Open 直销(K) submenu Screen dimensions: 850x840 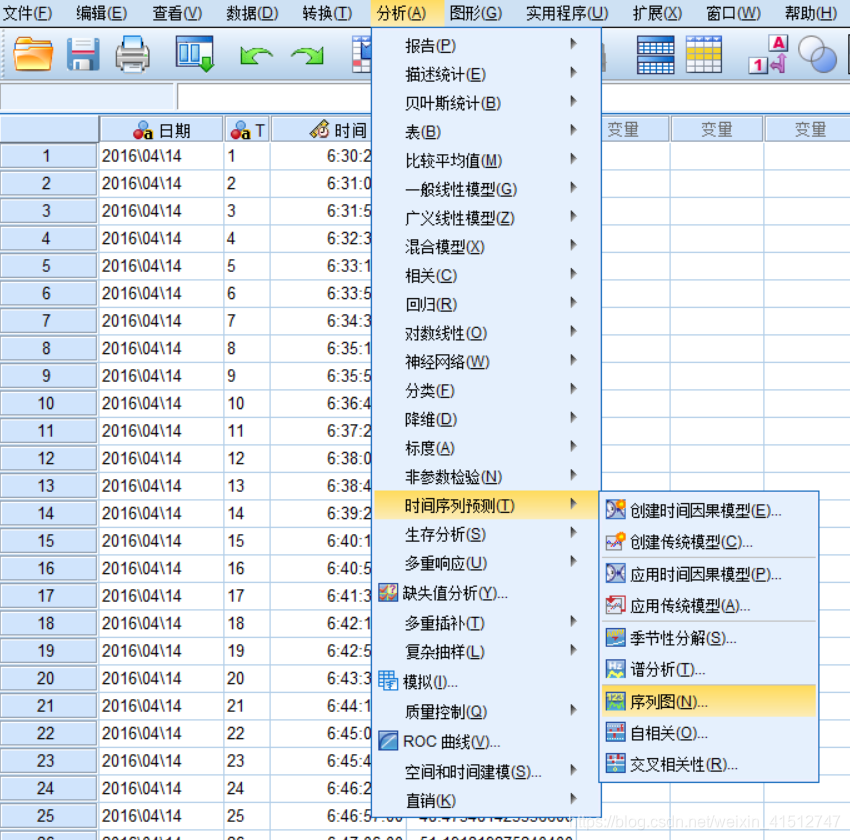tap(487, 800)
